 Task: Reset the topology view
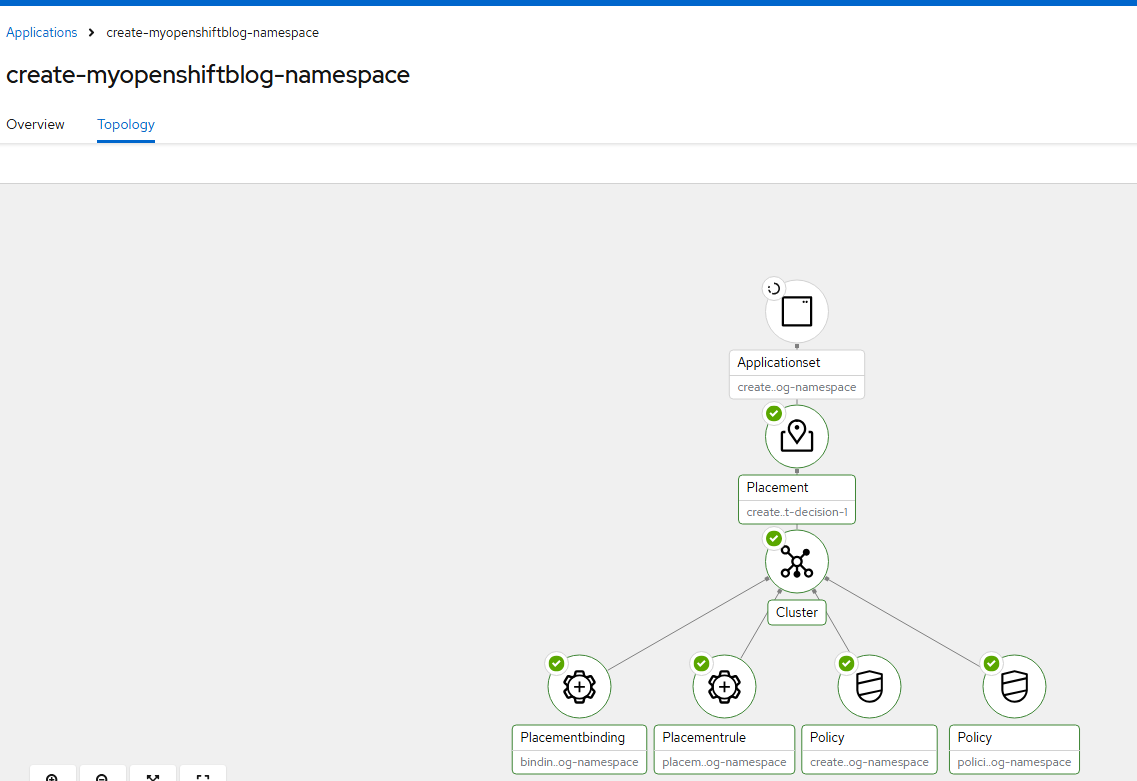(x=202, y=775)
